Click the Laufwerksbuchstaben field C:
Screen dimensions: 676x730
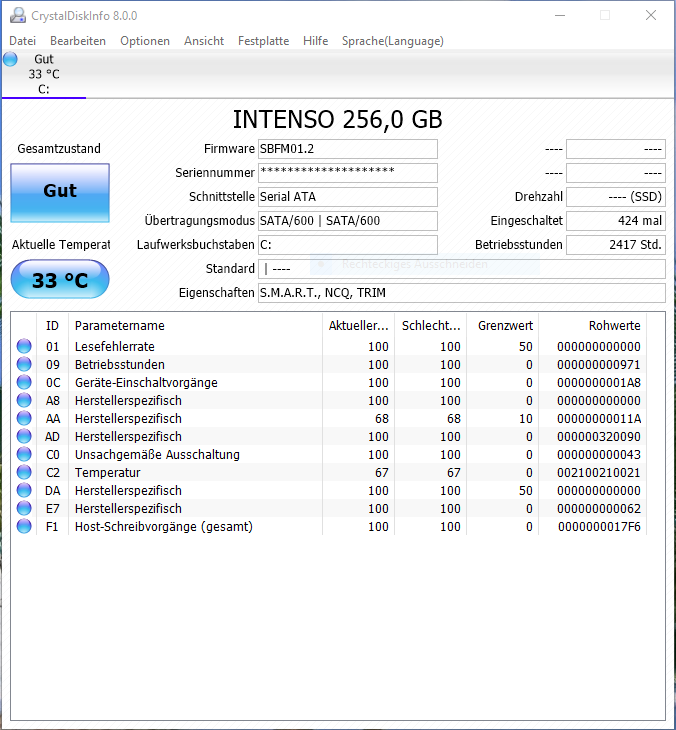[348, 245]
